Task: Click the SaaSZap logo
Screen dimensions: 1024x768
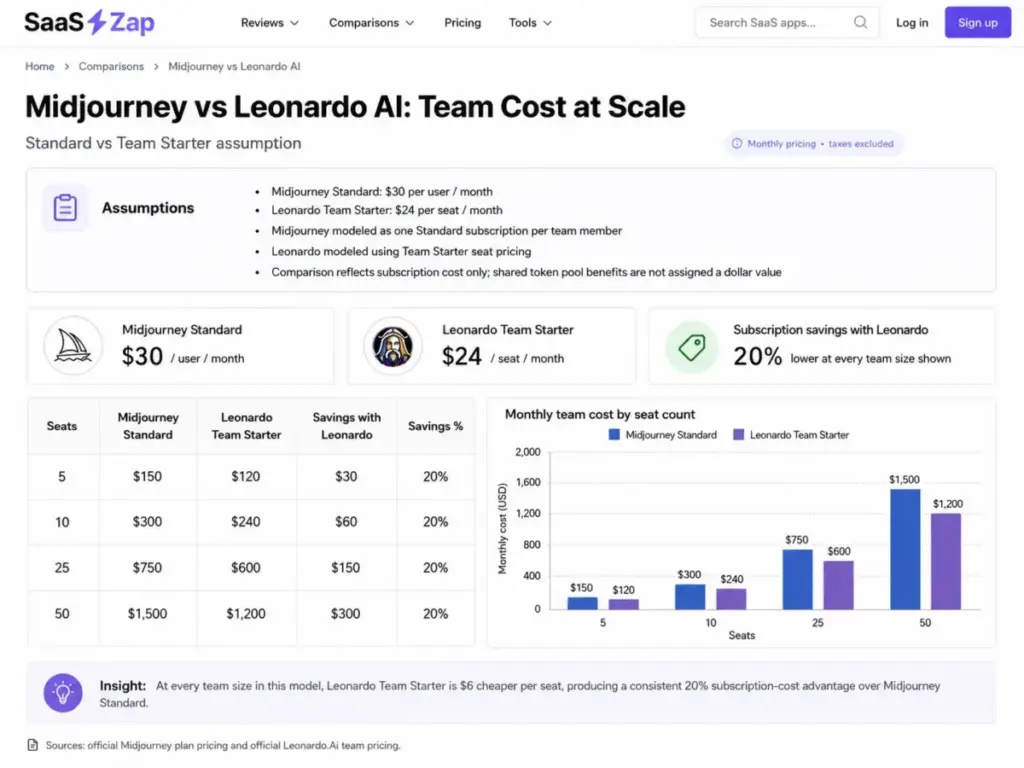Action: 89,22
